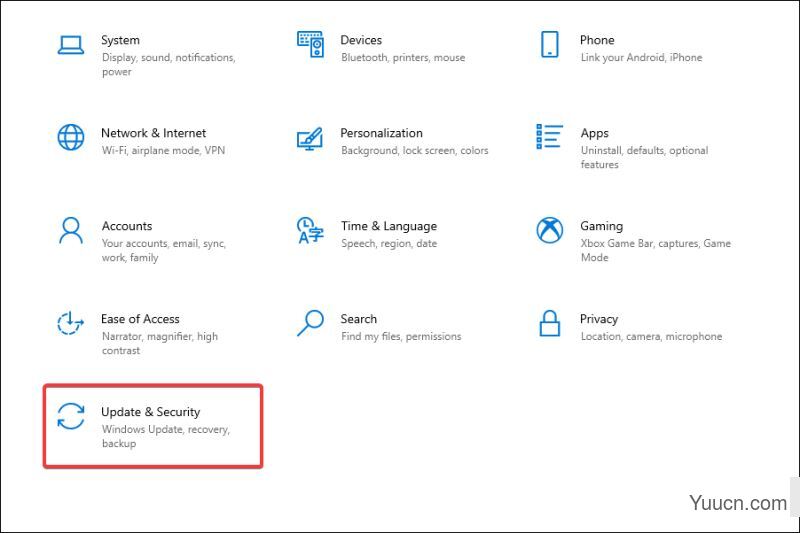Viewport: 800px width, 533px height.
Task: Click the Search magnifying glass icon
Action: tap(310, 323)
